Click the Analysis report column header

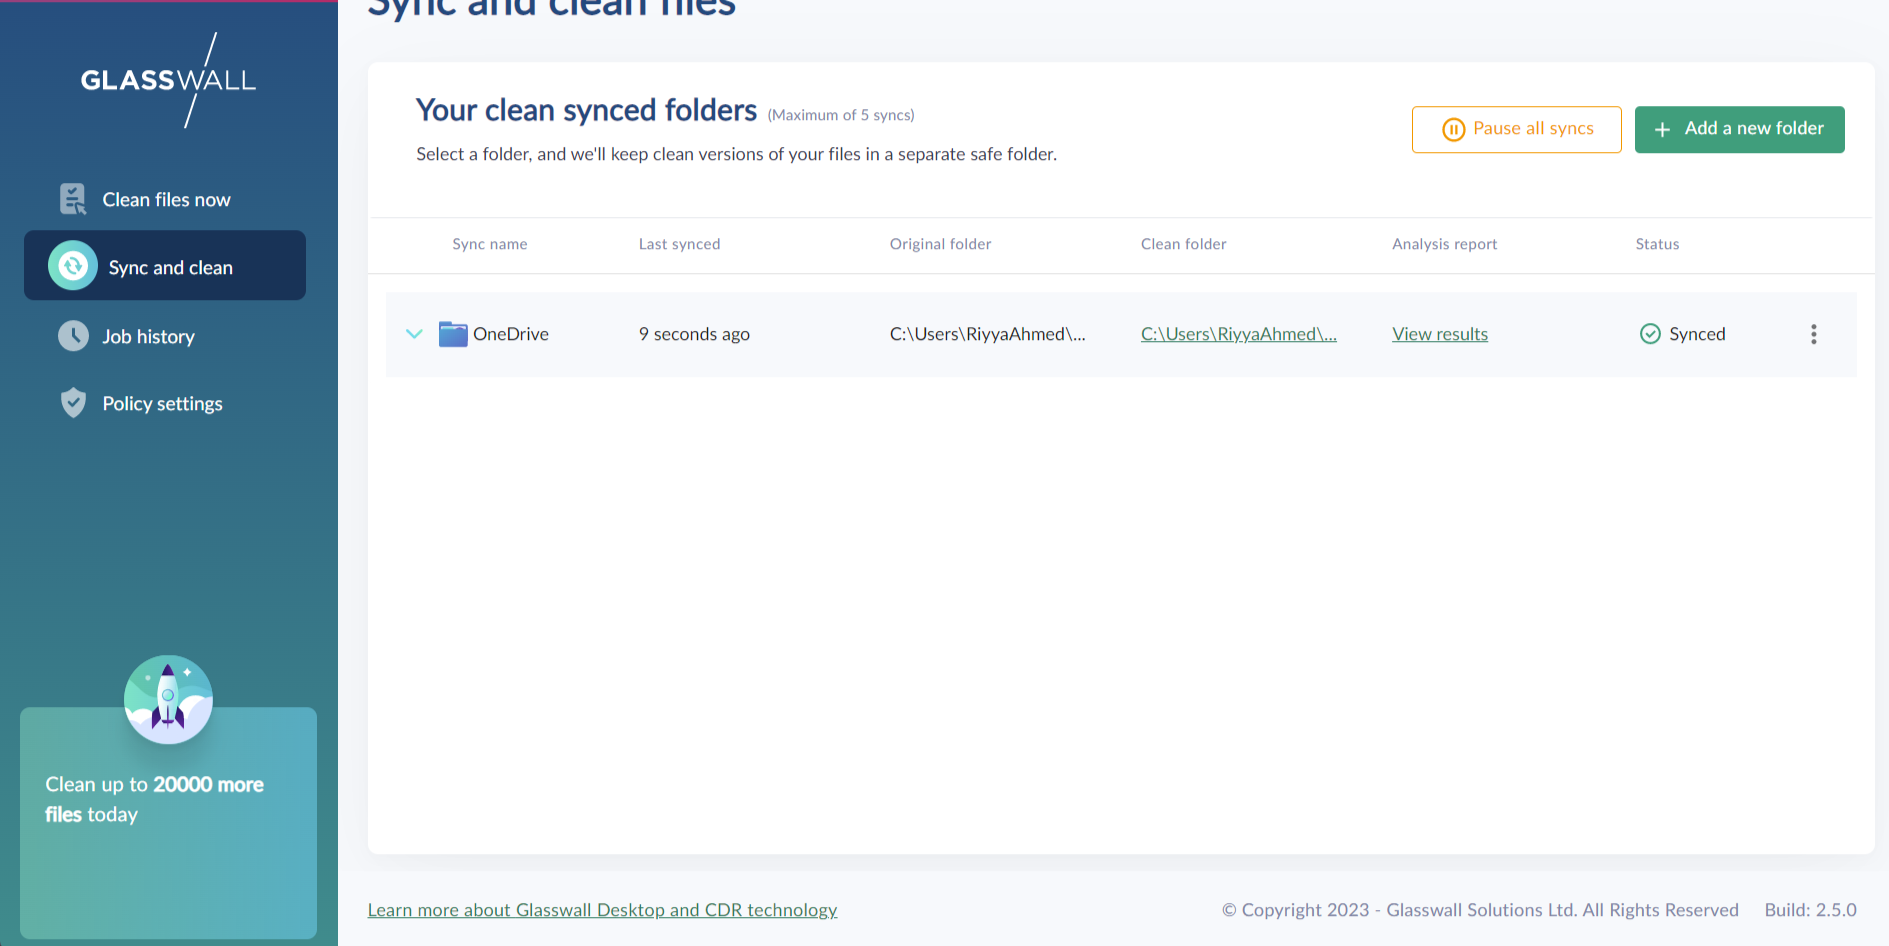[1444, 244]
